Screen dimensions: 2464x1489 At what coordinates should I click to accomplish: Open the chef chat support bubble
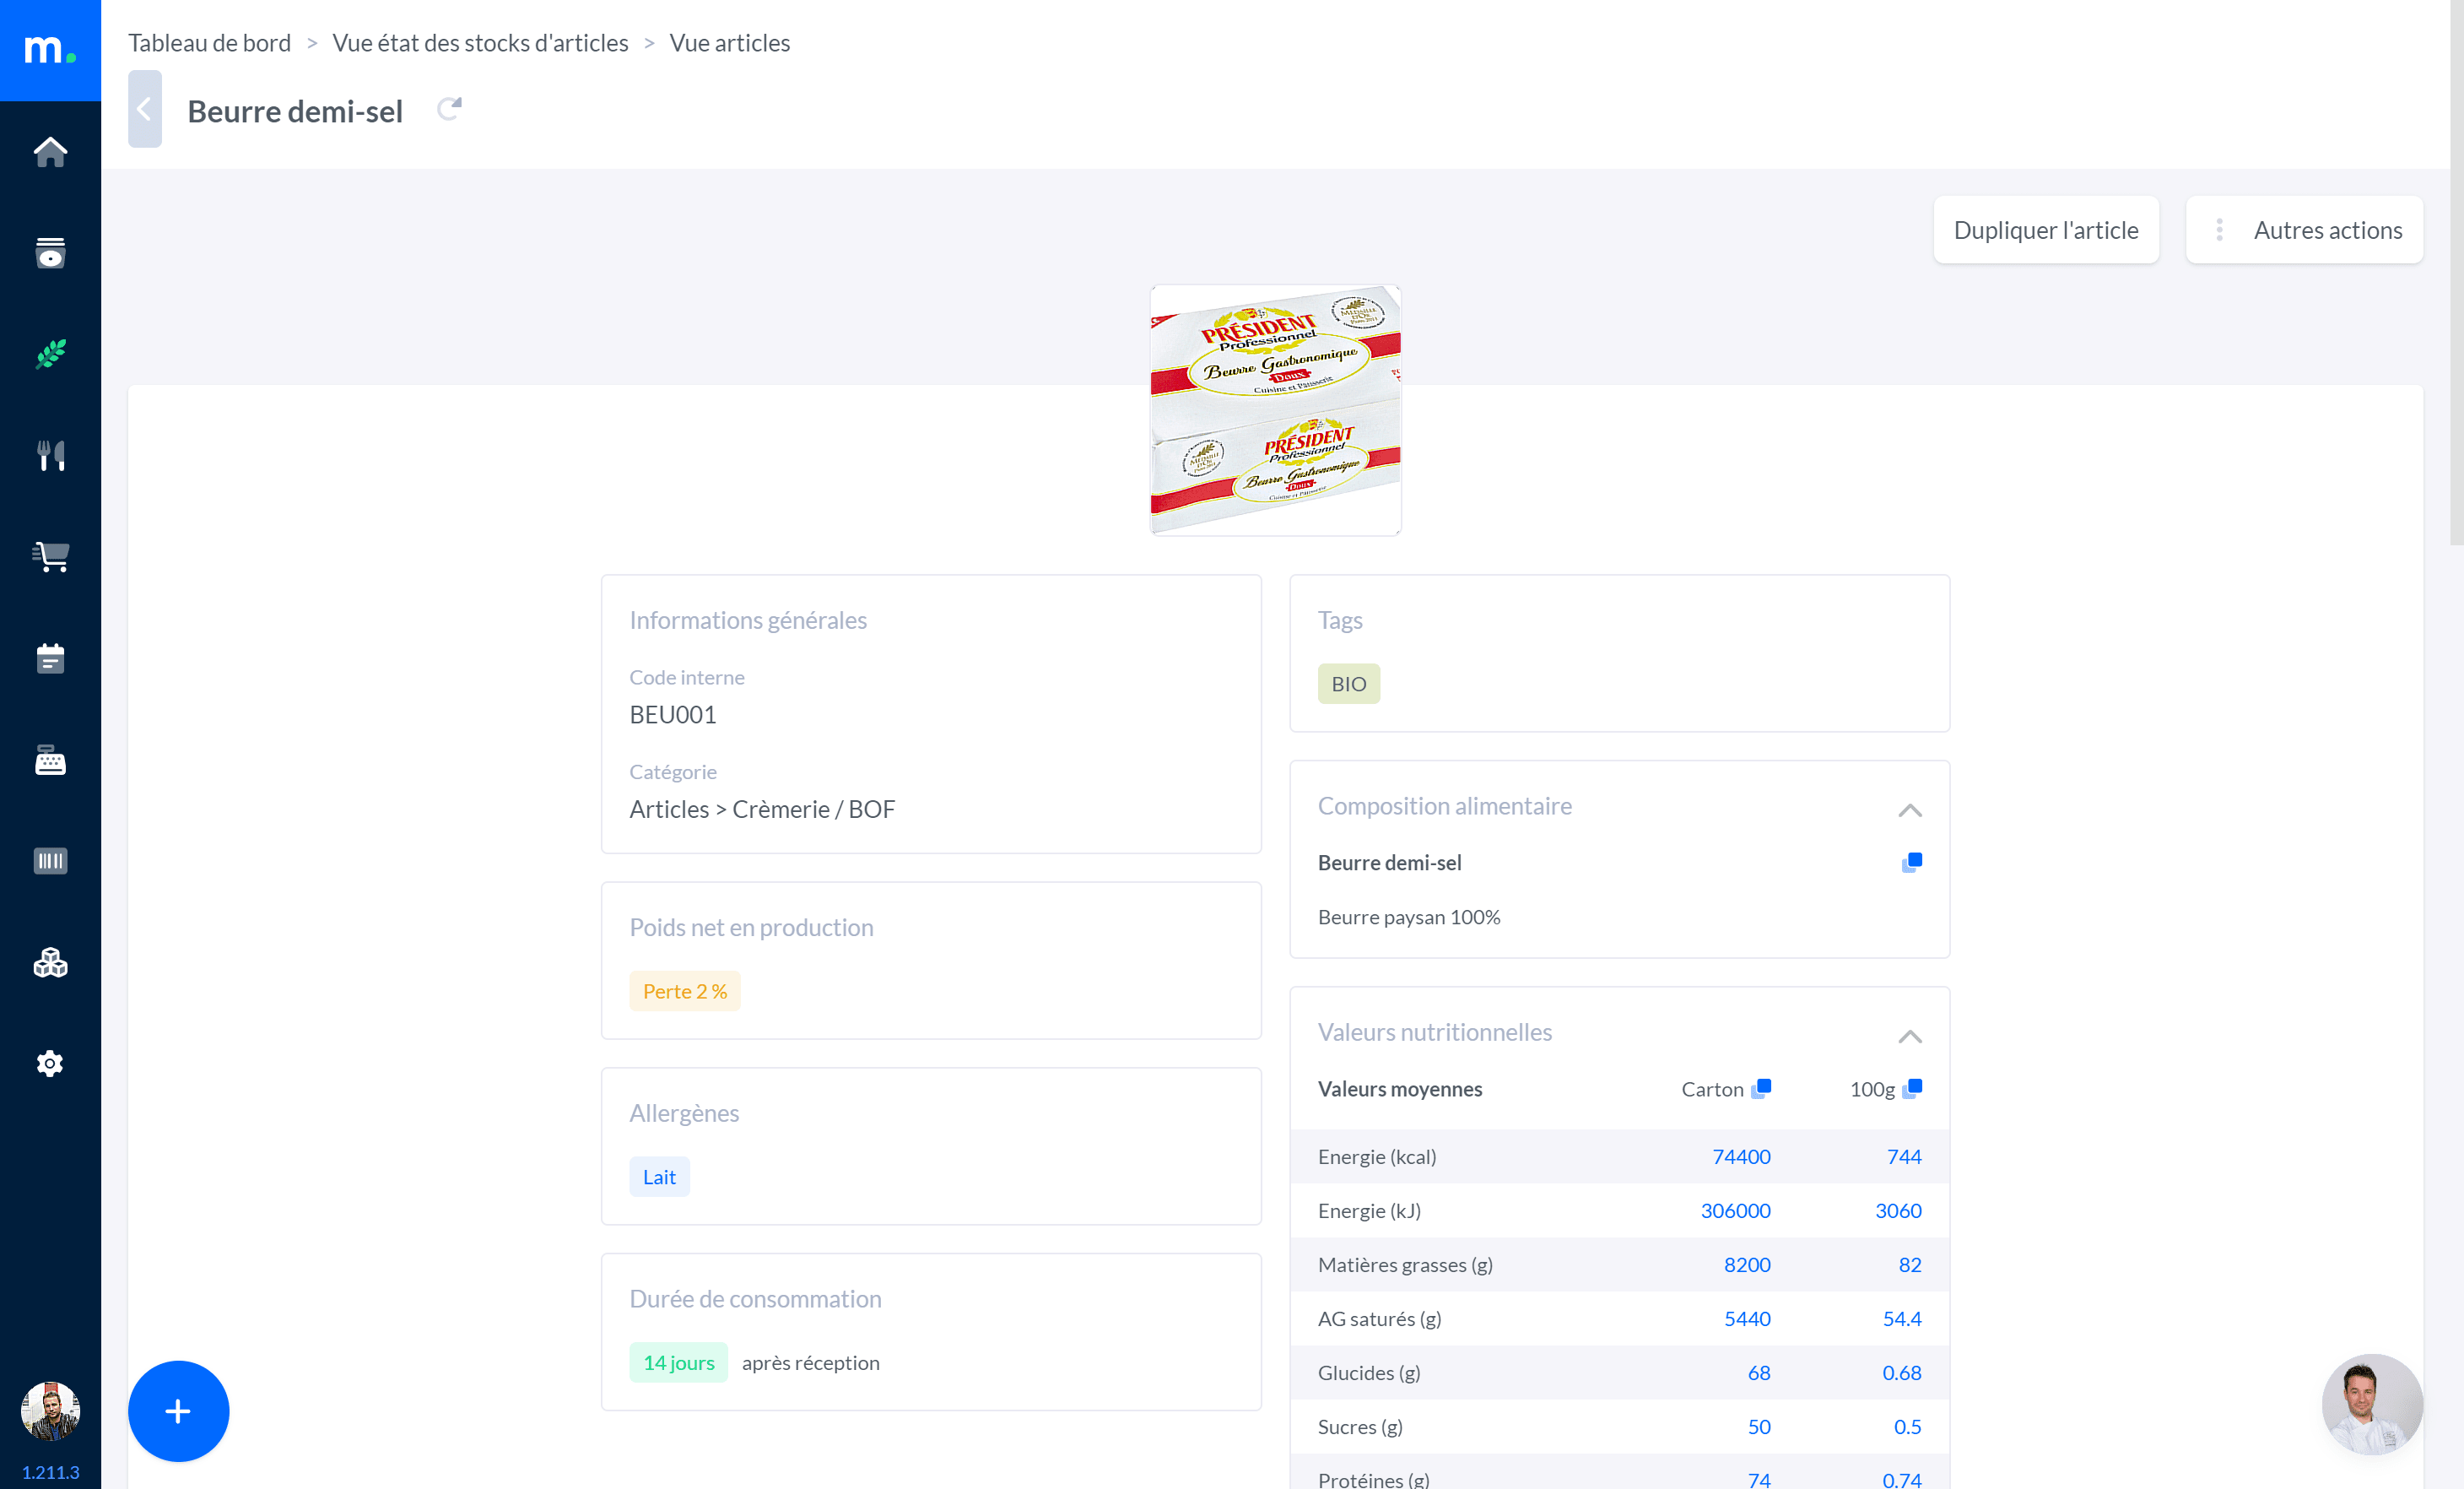coord(2372,1404)
